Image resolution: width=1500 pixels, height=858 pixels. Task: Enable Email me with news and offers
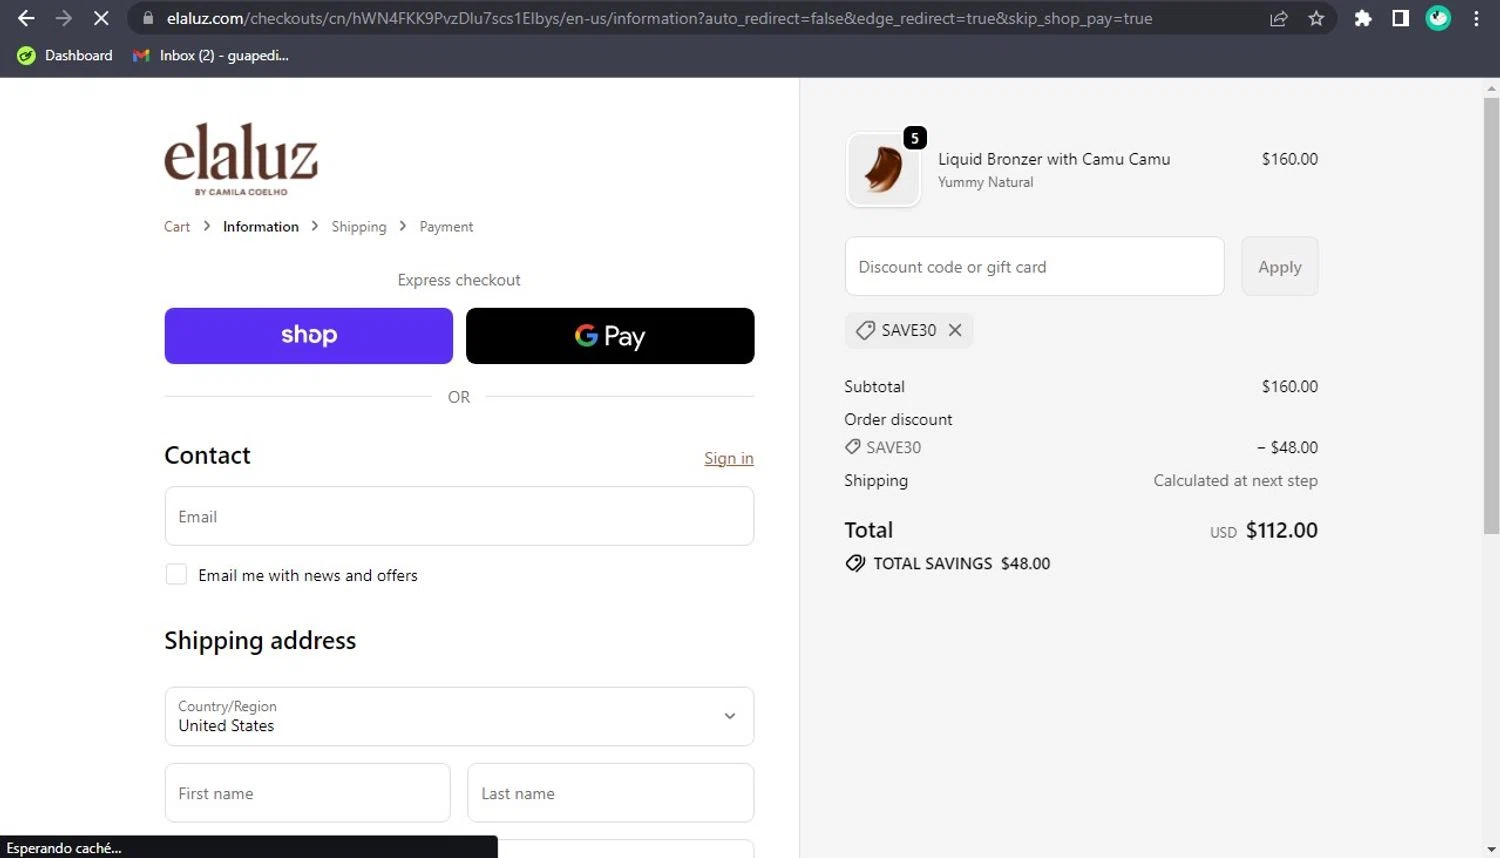pyautogui.click(x=176, y=574)
